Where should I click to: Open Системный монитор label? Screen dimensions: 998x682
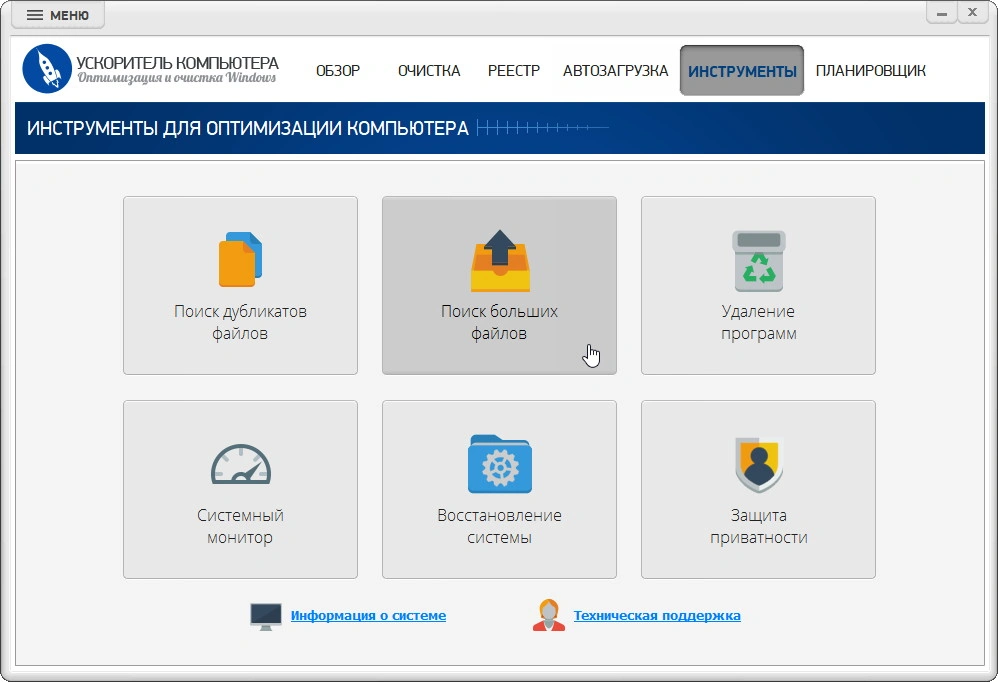pos(240,526)
